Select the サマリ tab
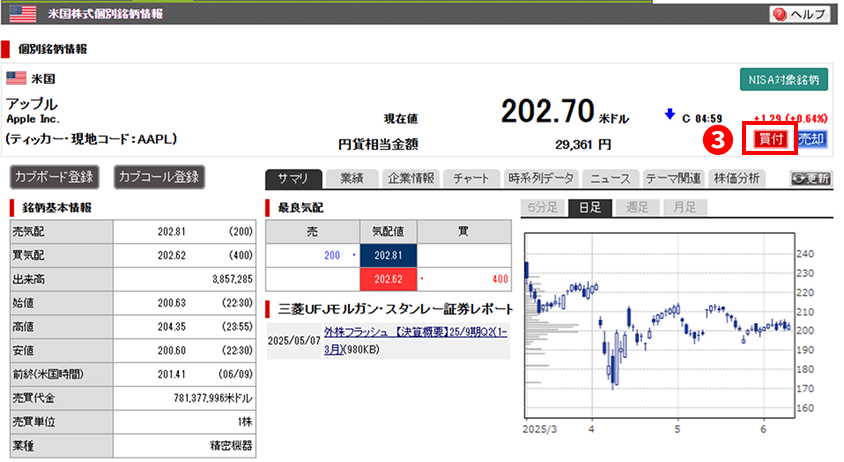 coord(294,179)
